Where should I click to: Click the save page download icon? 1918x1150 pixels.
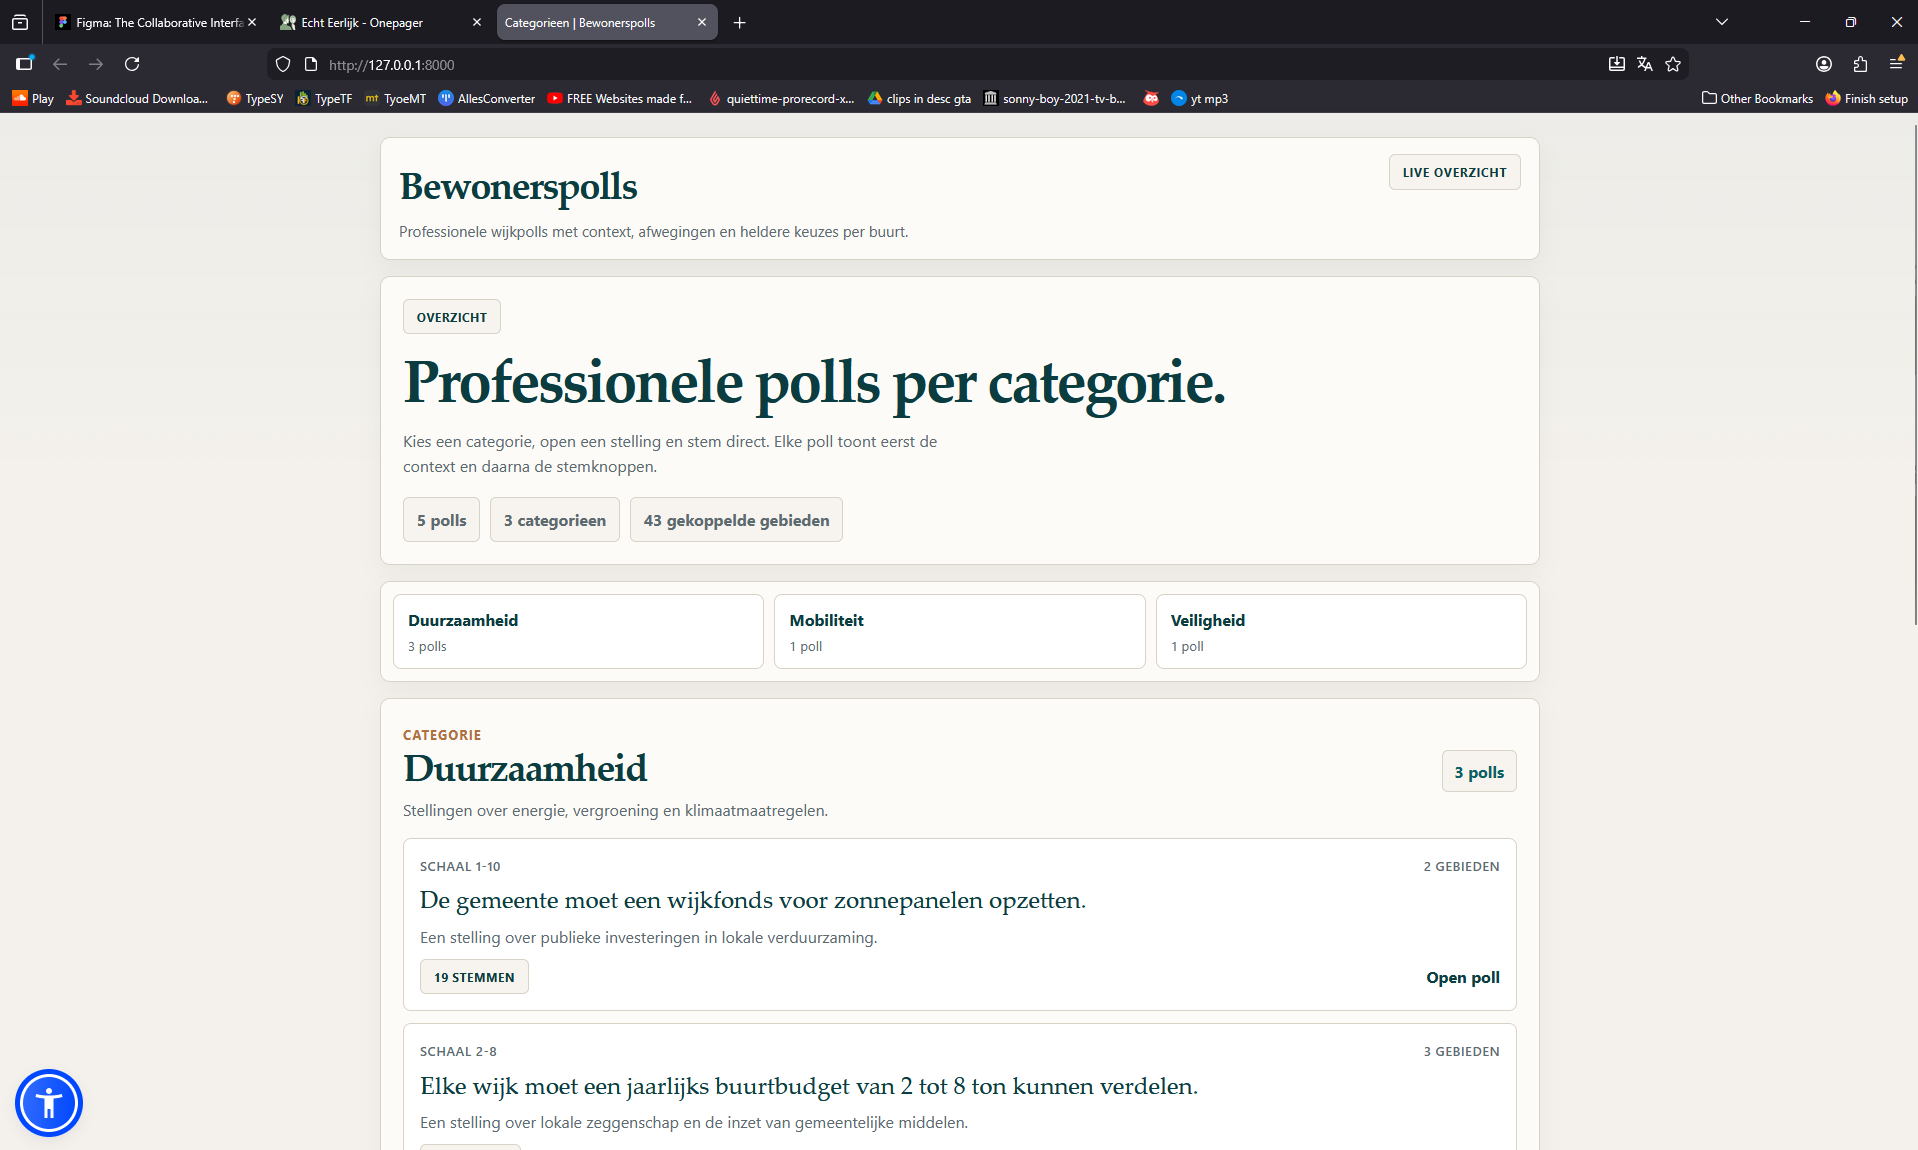pos(1617,64)
